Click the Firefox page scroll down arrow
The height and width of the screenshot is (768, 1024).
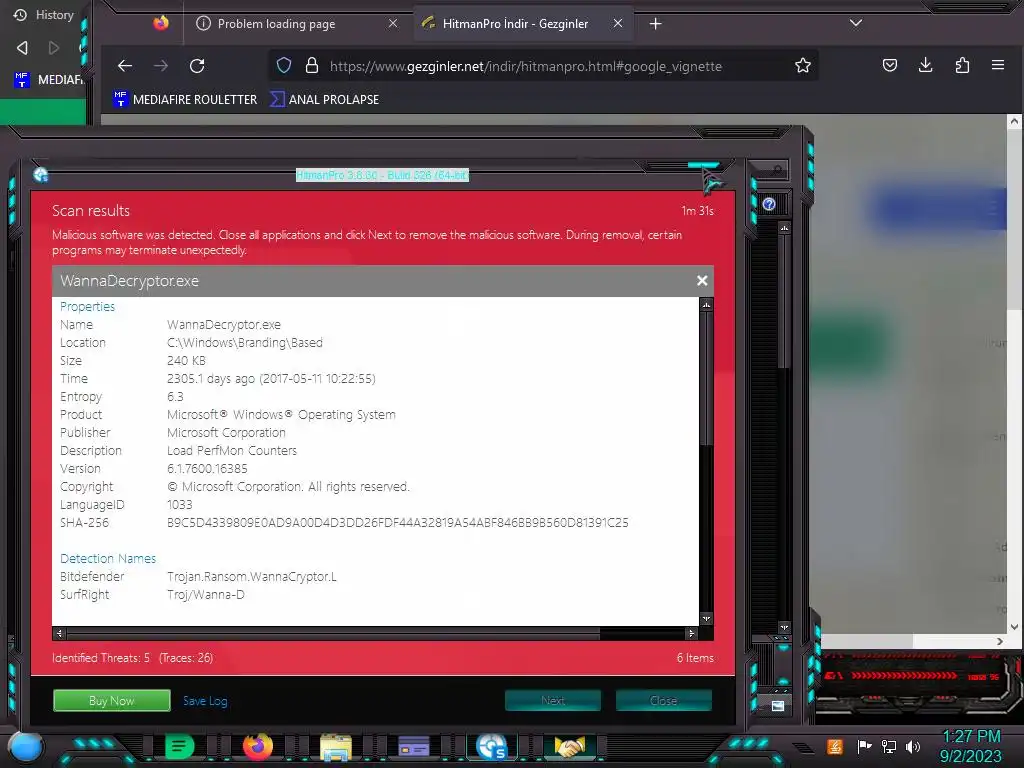[1014, 627]
